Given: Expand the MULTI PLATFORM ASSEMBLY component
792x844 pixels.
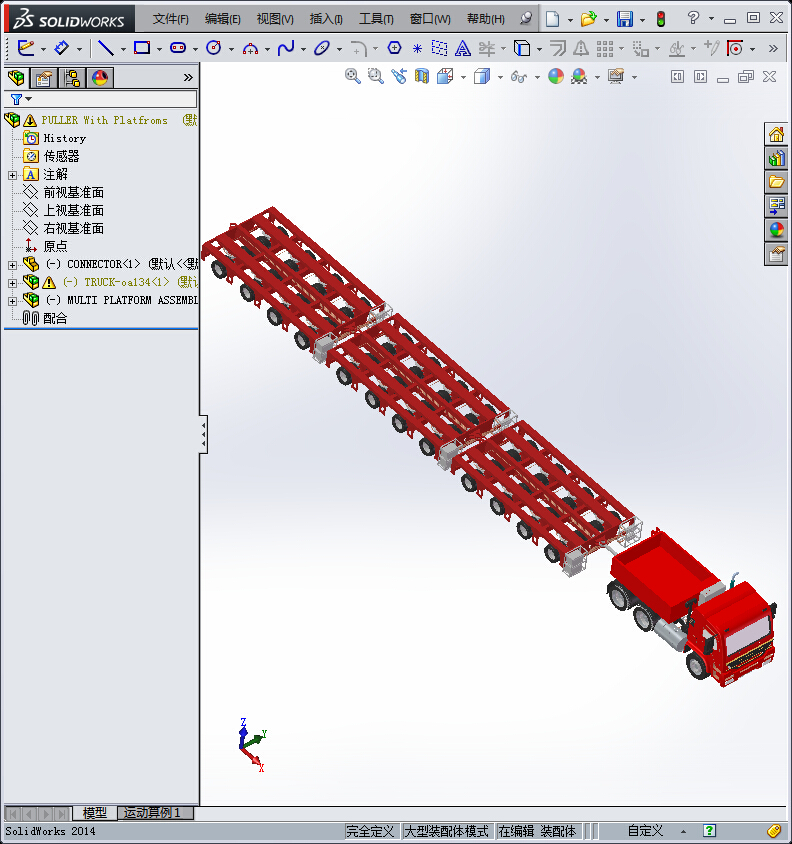Looking at the screenshot, I should click(x=12, y=301).
